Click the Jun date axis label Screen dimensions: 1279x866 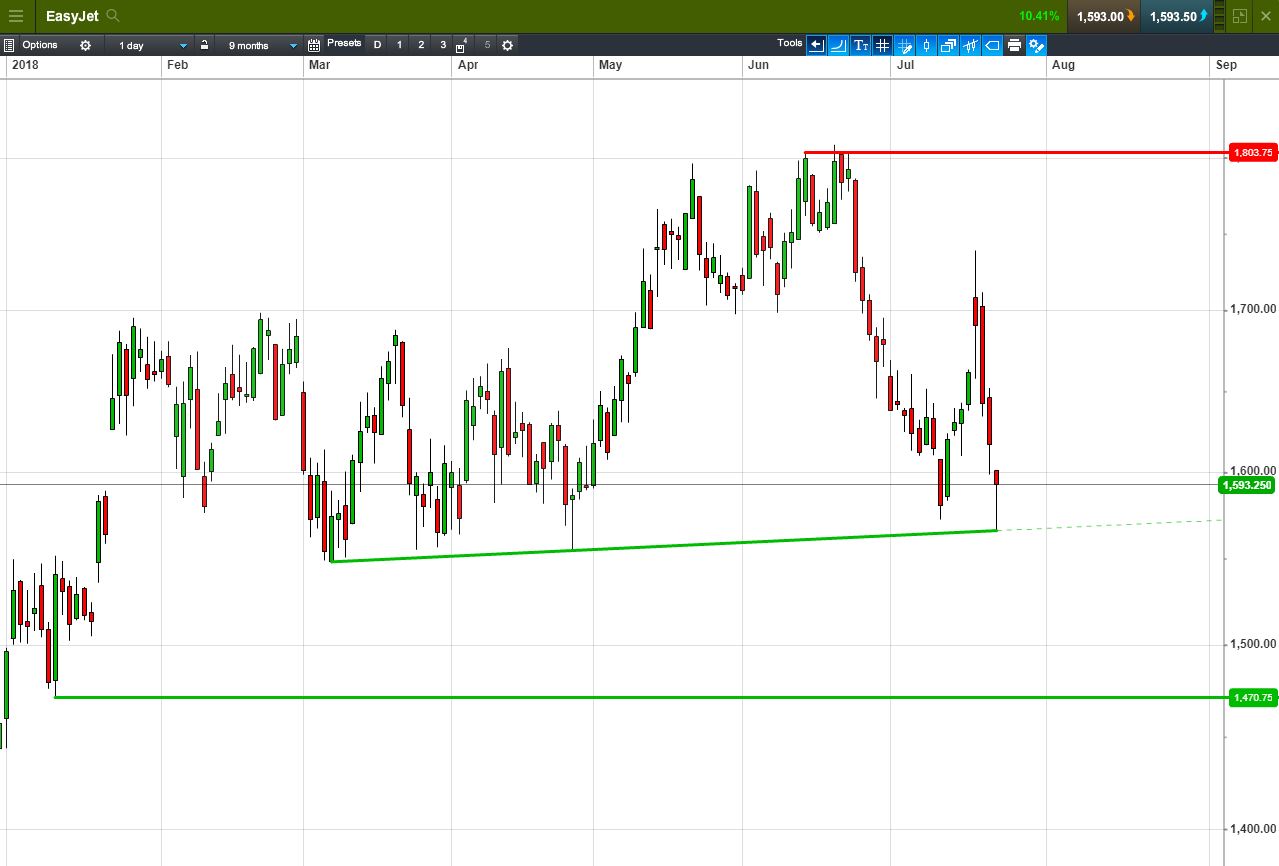coord(759,65)
